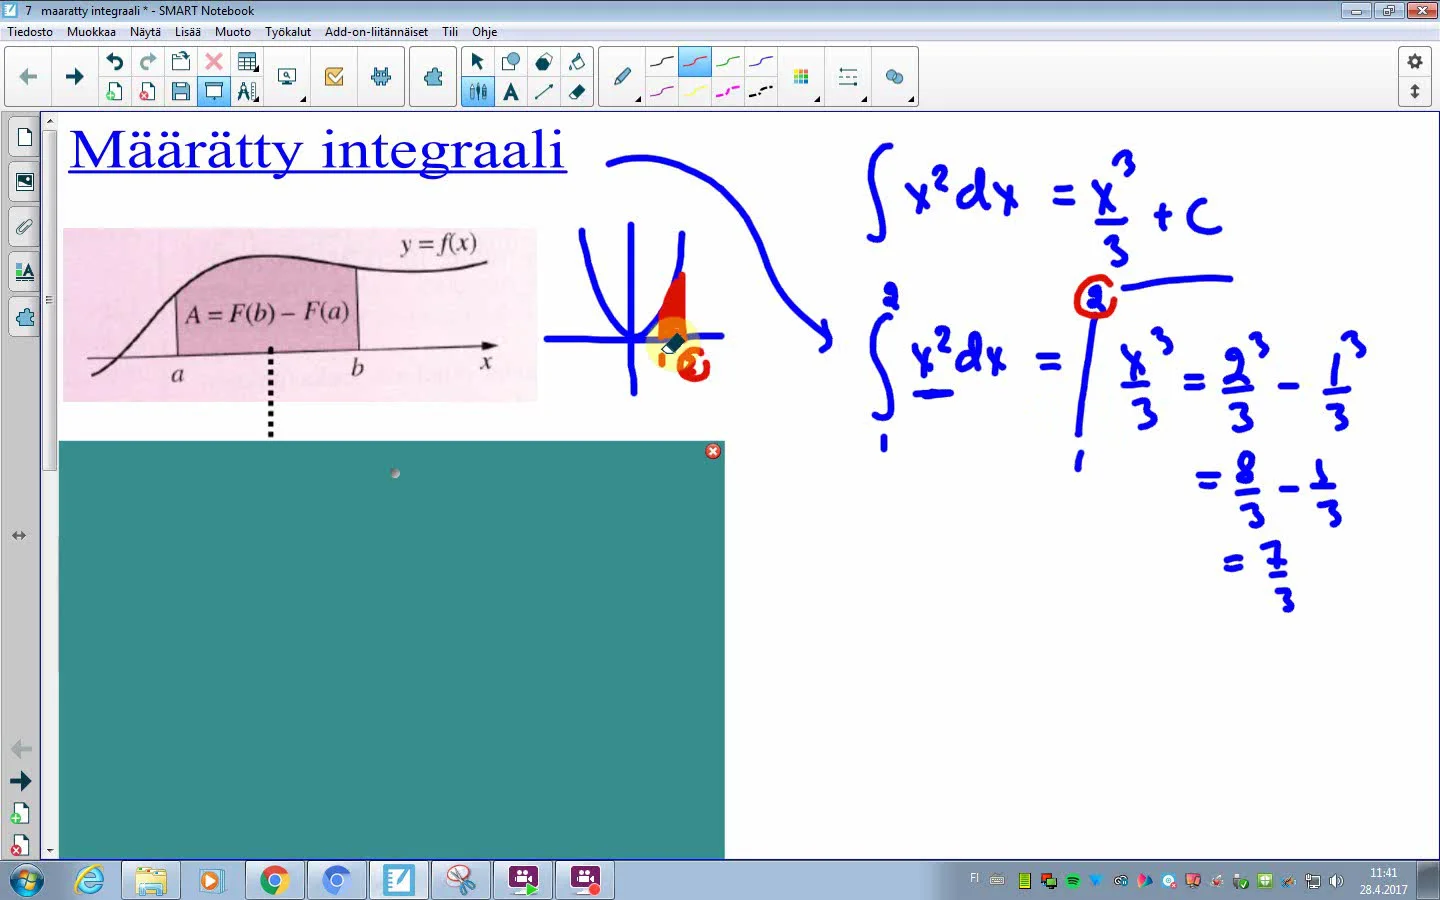The image size is (1440, 900).
Task: Choose the magenta dashed pen style
Action: click(728, 92)
